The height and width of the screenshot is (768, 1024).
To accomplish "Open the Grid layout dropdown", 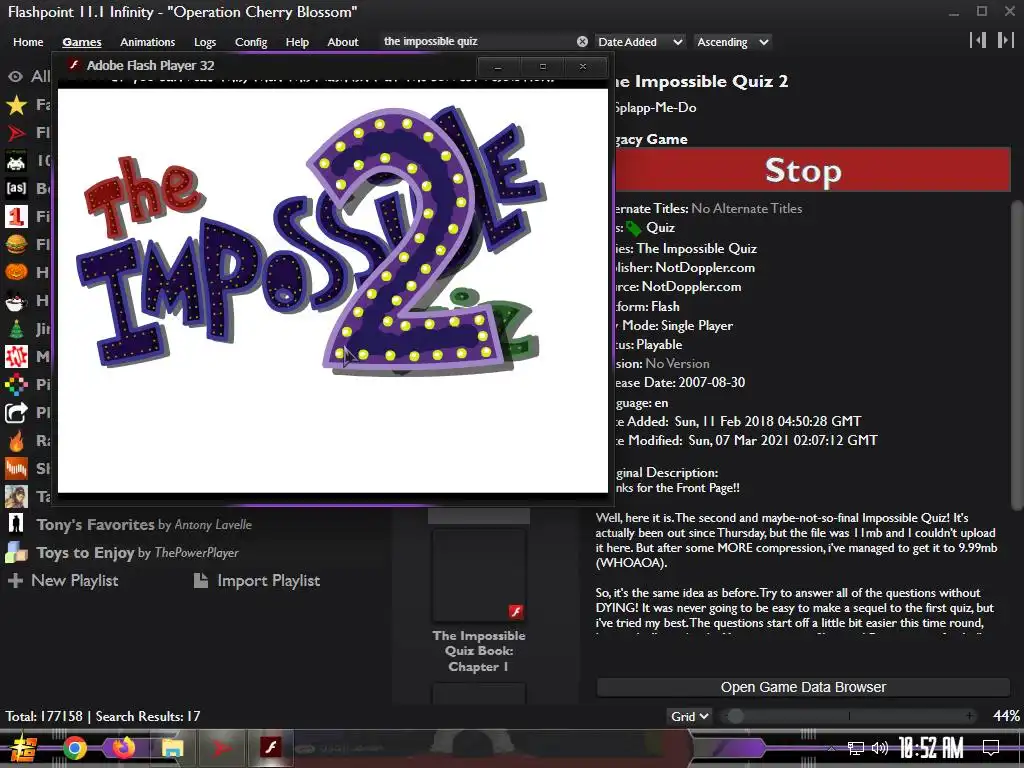I will (689, 716).
